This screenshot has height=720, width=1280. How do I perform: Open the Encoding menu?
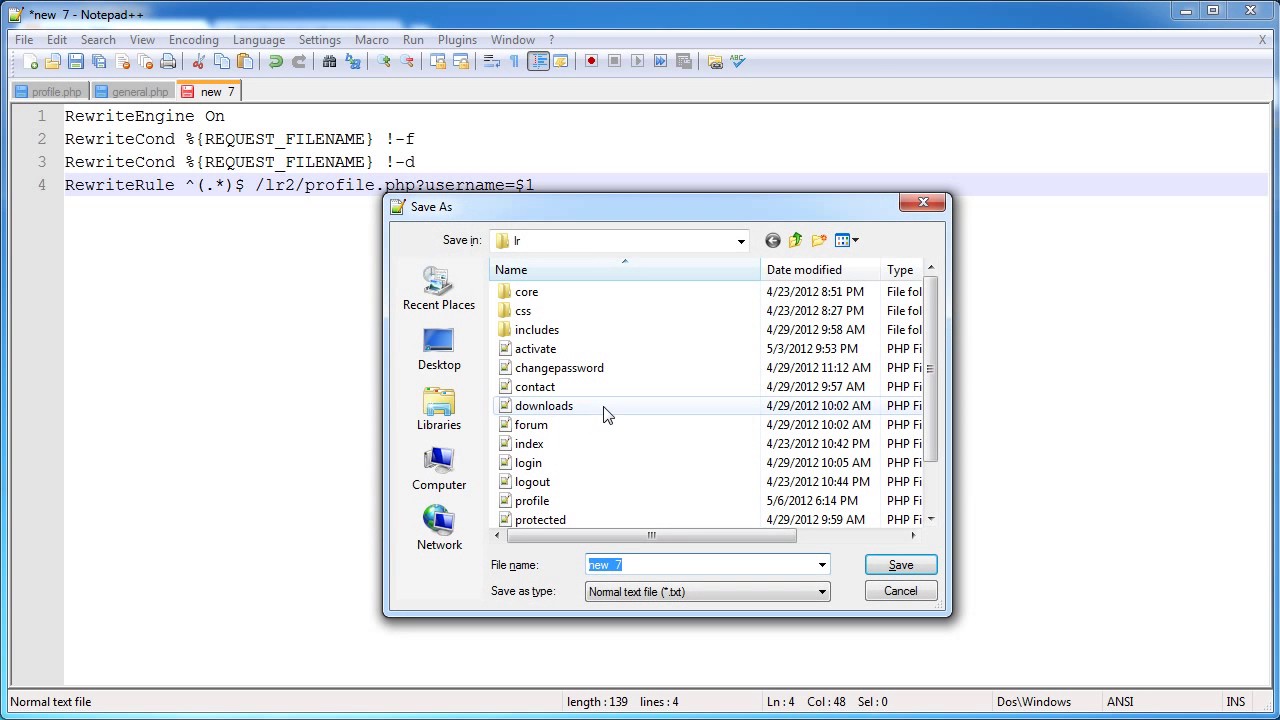coord(194,40)
